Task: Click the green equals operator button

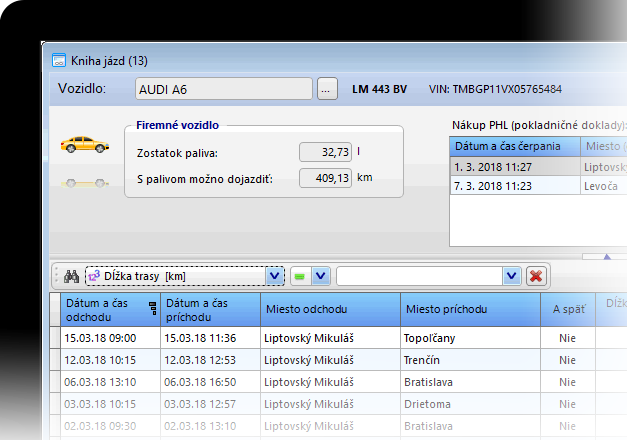Action: pos(300,276)
